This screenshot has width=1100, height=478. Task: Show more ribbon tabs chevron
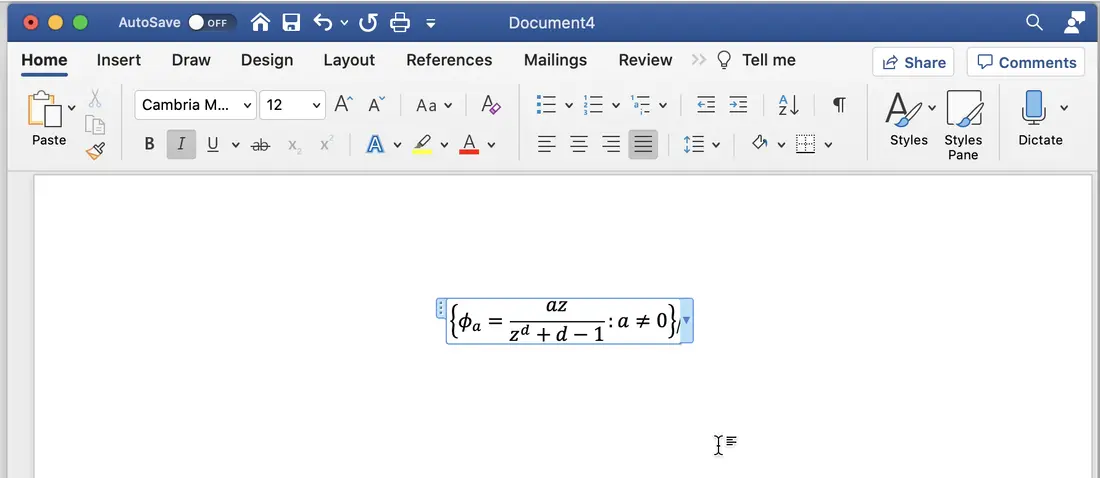tap(698, 60)
